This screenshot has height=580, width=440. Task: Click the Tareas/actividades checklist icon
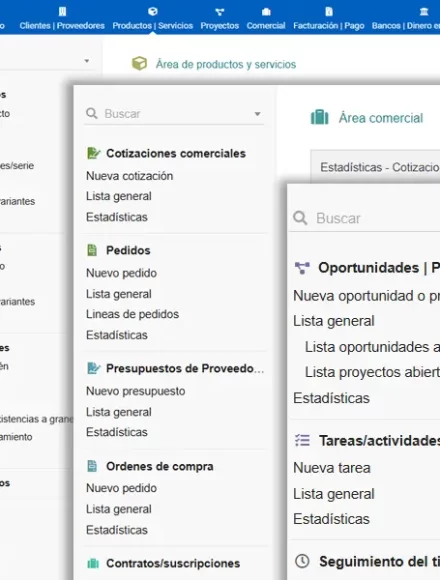(x=302, y=440)
